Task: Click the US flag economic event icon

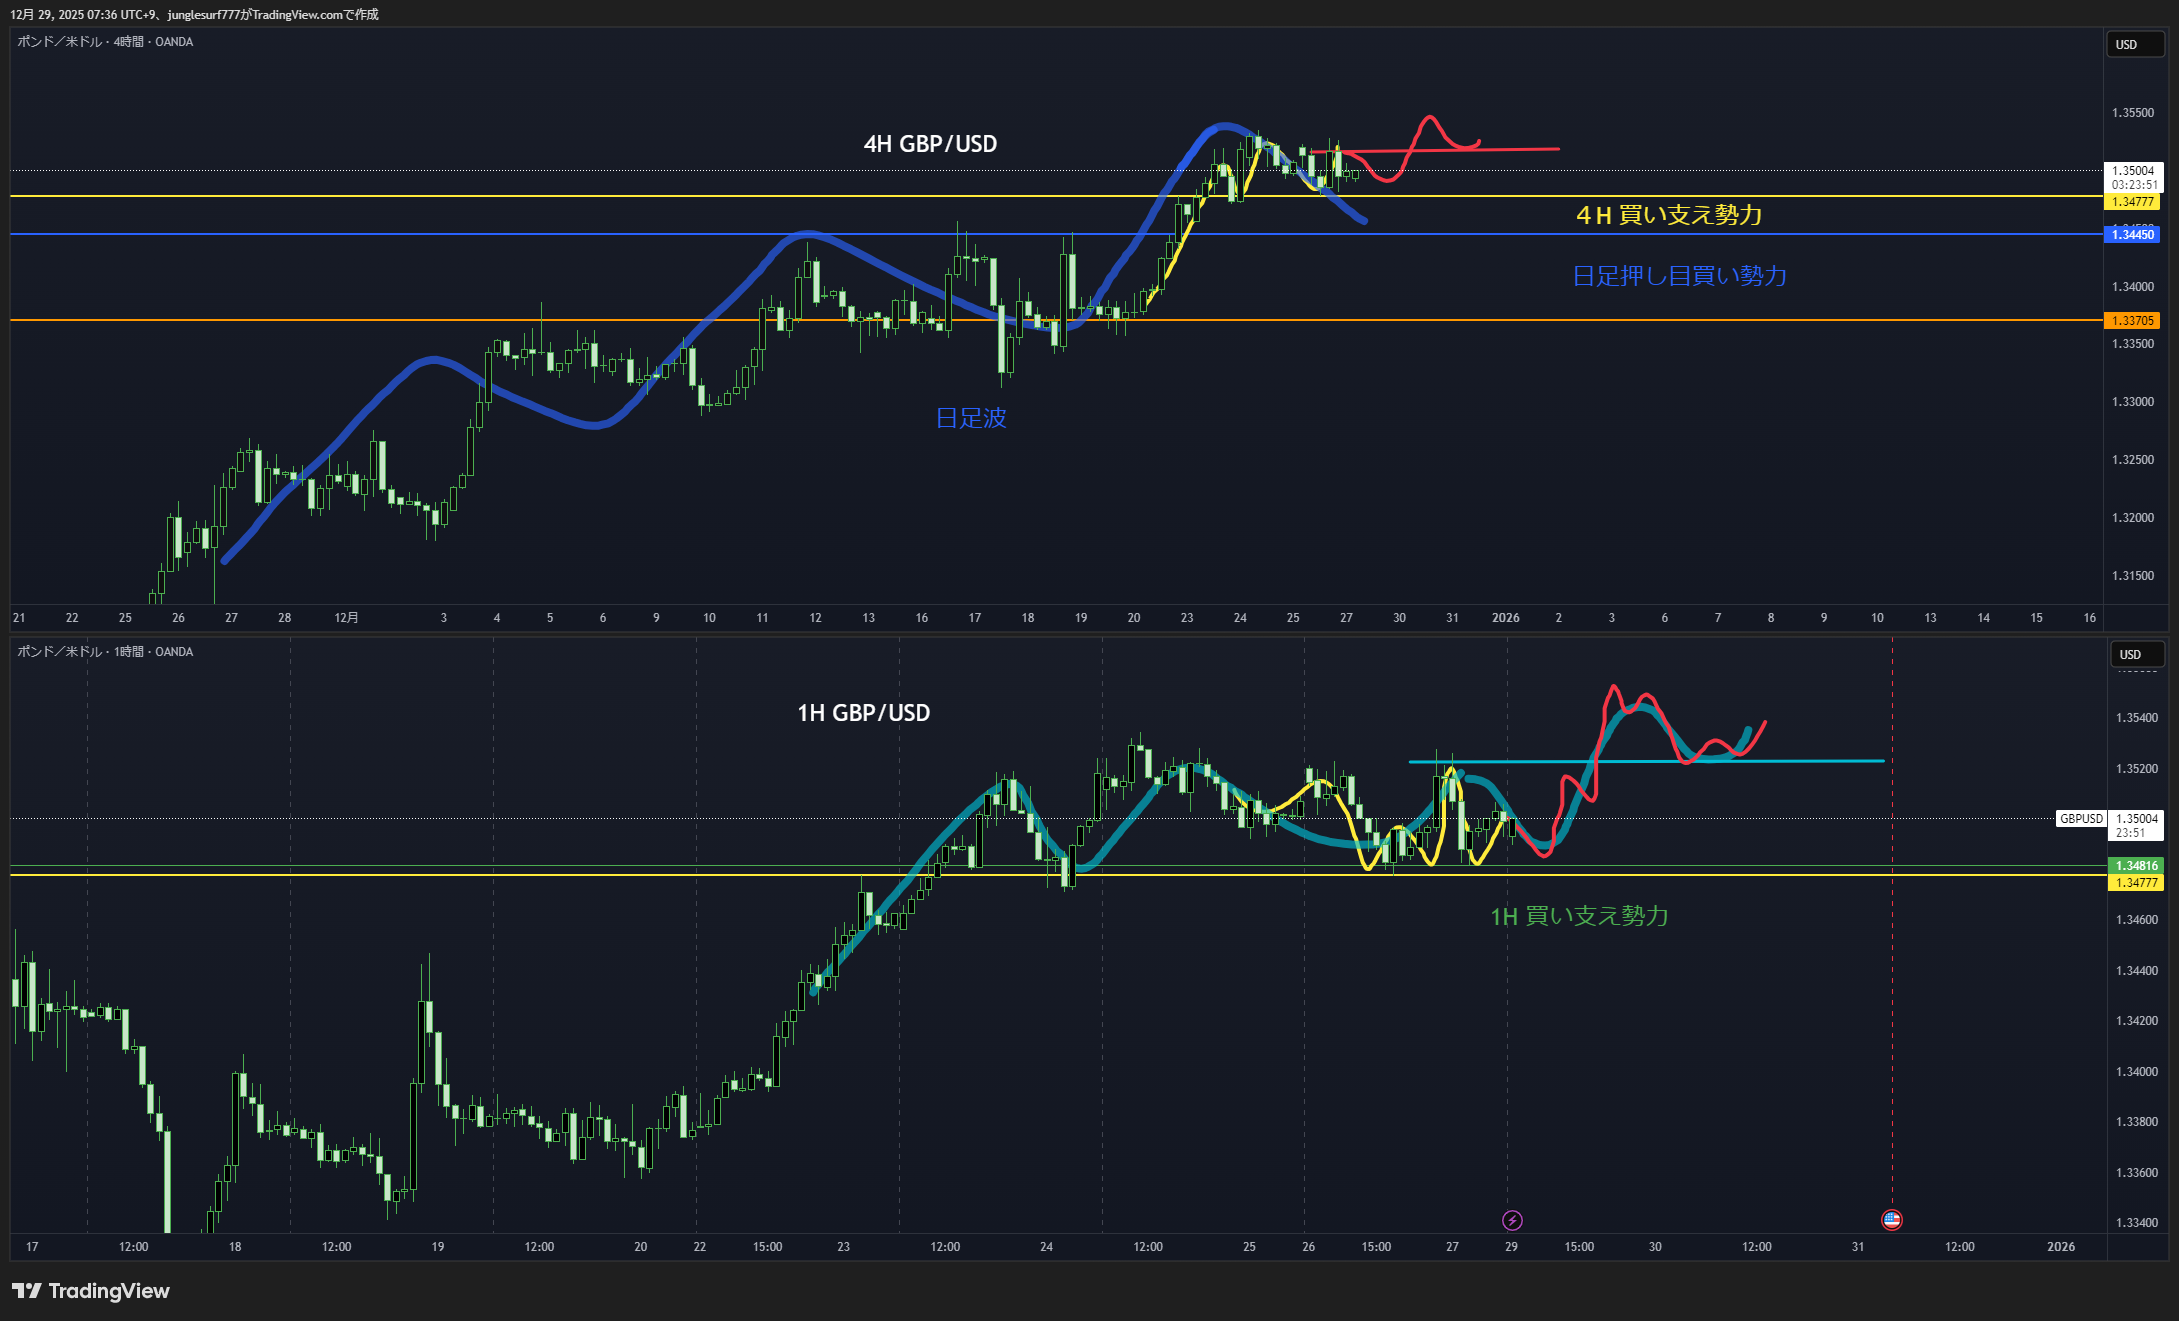Action: (x=1891, y=1219)
